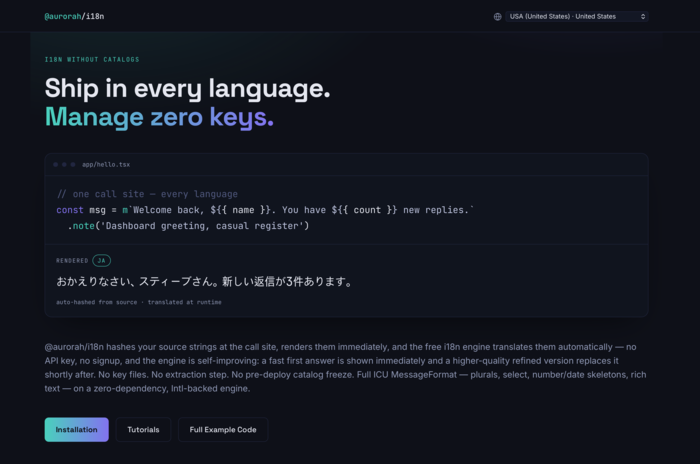
Task: Click the 'Manage zero keys.' heading
Action: point(159,117)
